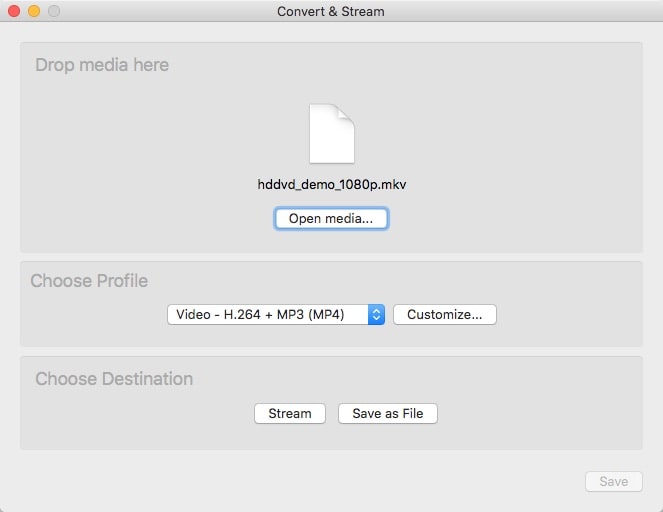
Task: Select Save as File destination
Action: pyautogui.click(x=387, y=413)
